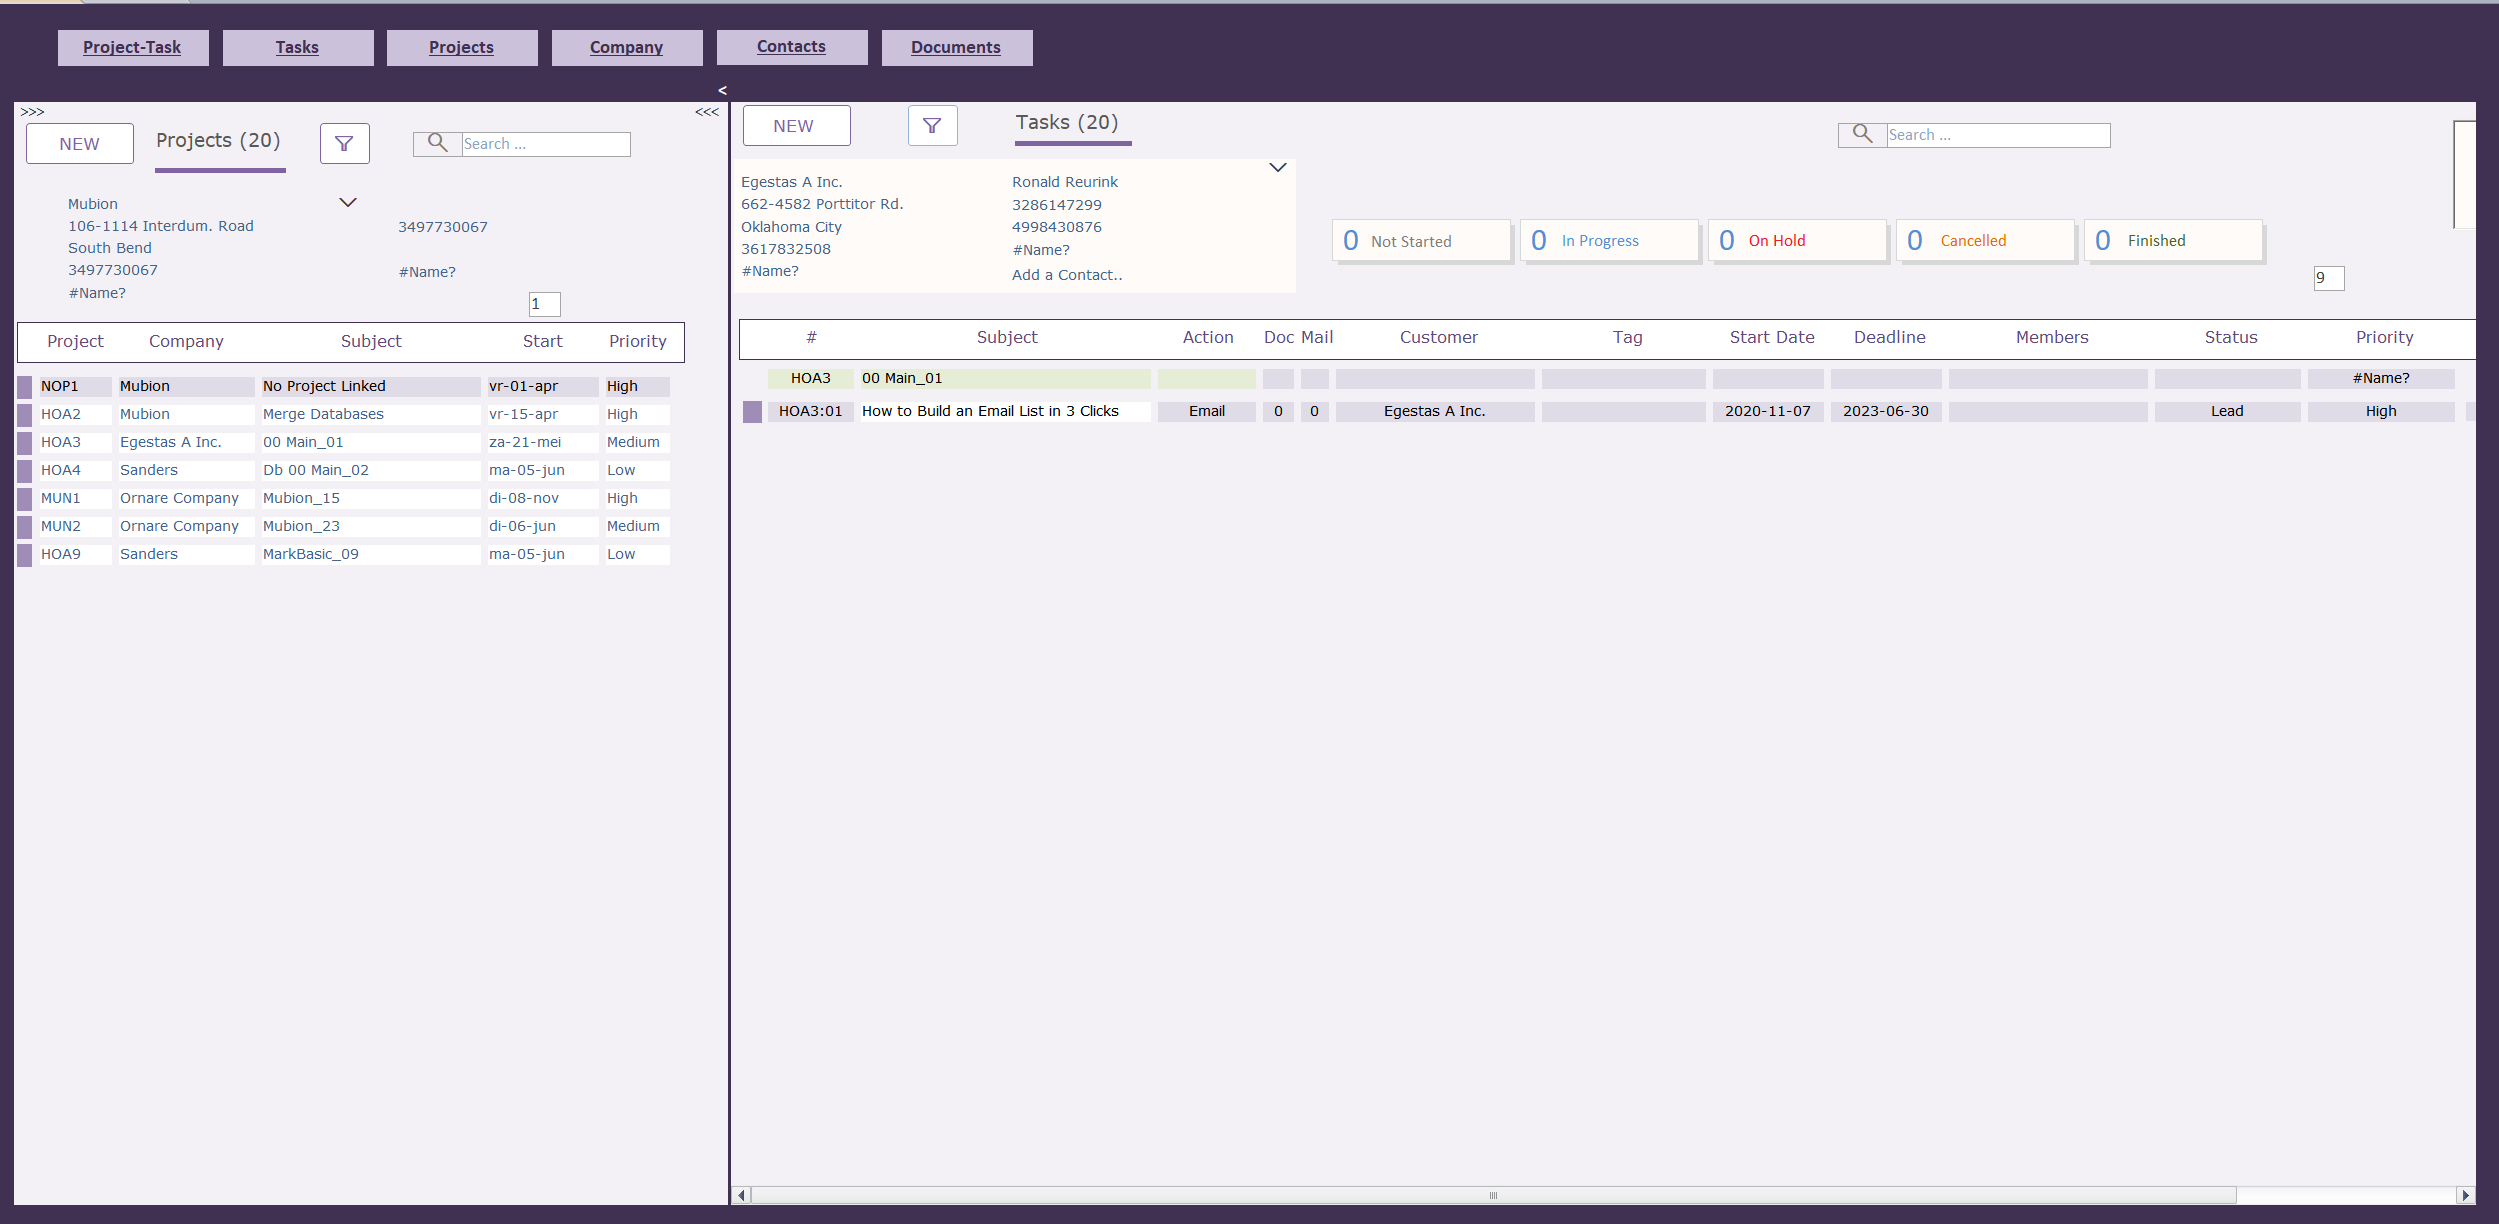Filter tasks by Not Started status
The width and height of the screenshot is (2499, 1224).
[1420, 241]
